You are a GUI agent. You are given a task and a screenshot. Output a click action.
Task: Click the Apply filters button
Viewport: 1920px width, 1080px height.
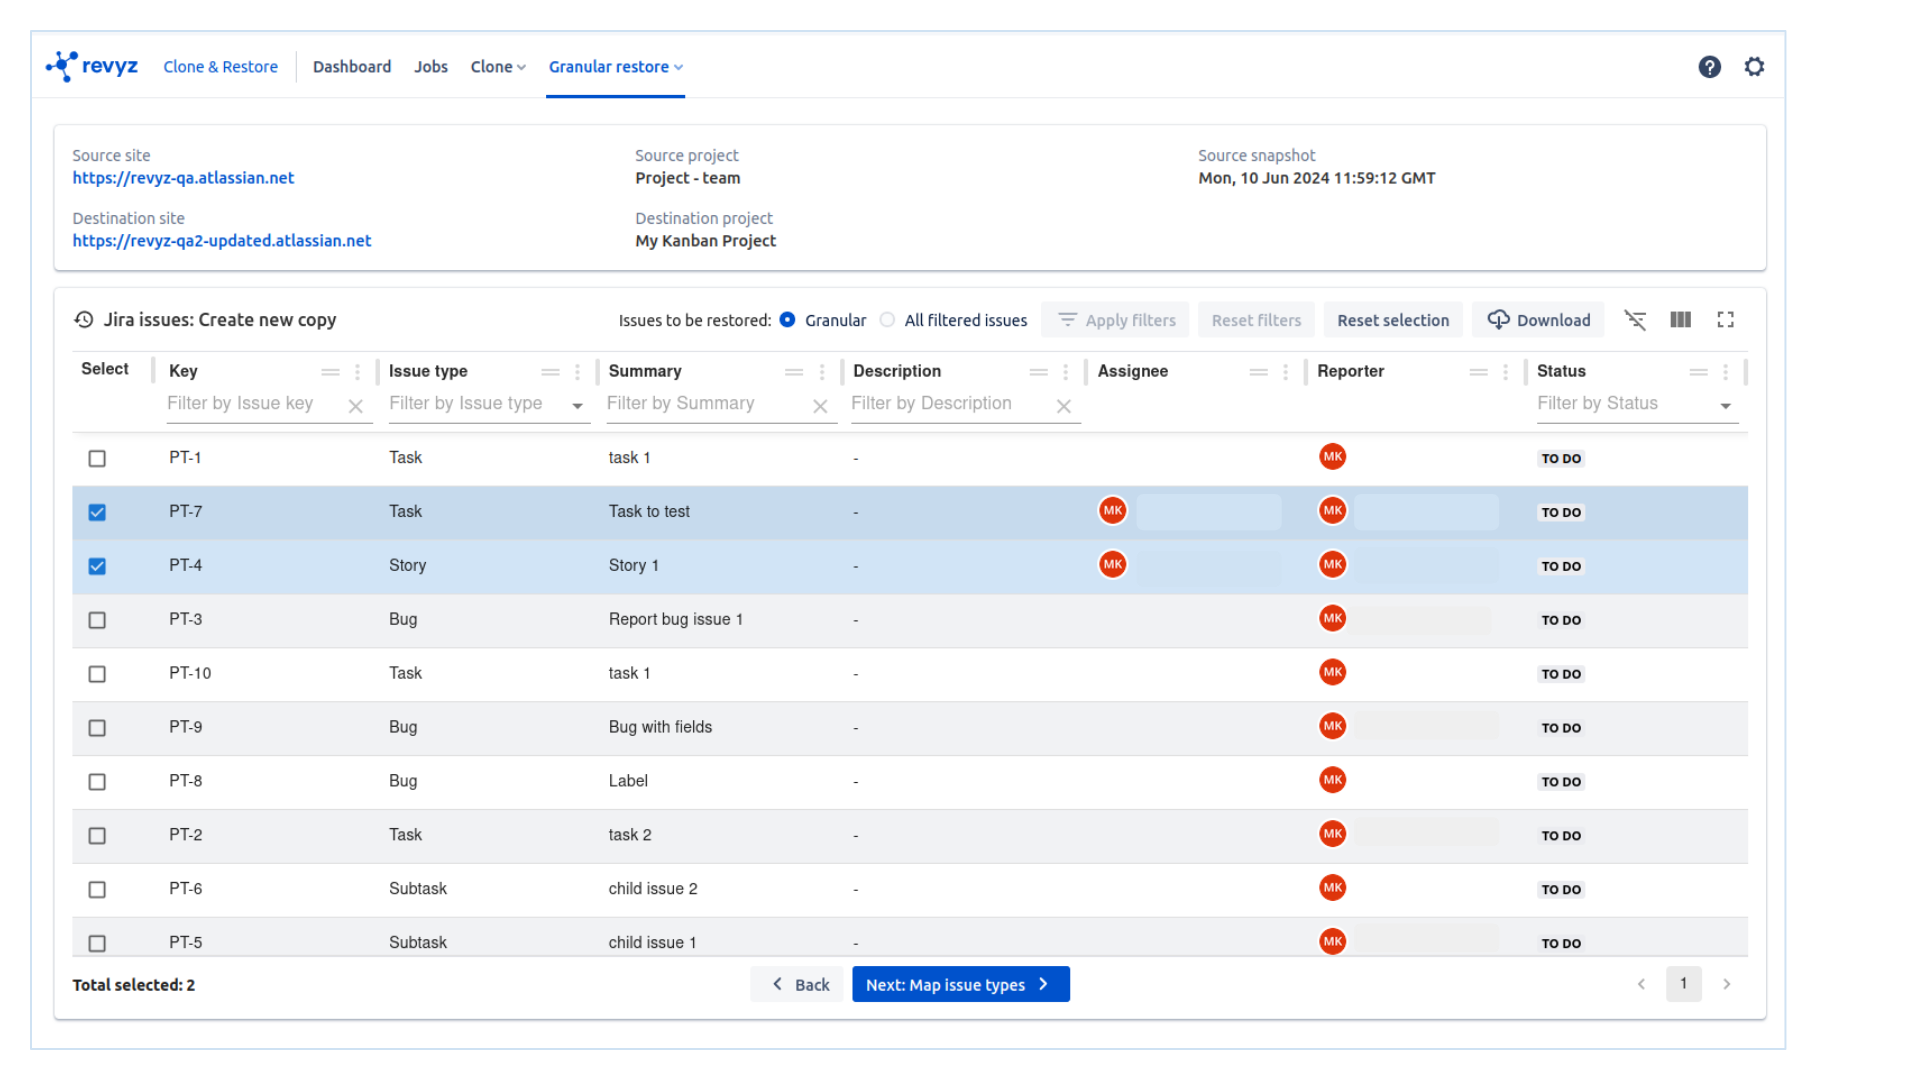point(1115,320)
